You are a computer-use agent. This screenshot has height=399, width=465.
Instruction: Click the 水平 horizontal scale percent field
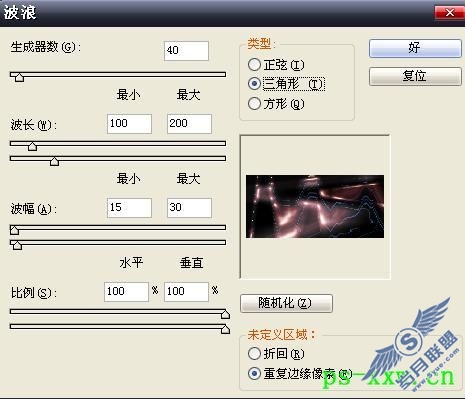click(126, 292)
